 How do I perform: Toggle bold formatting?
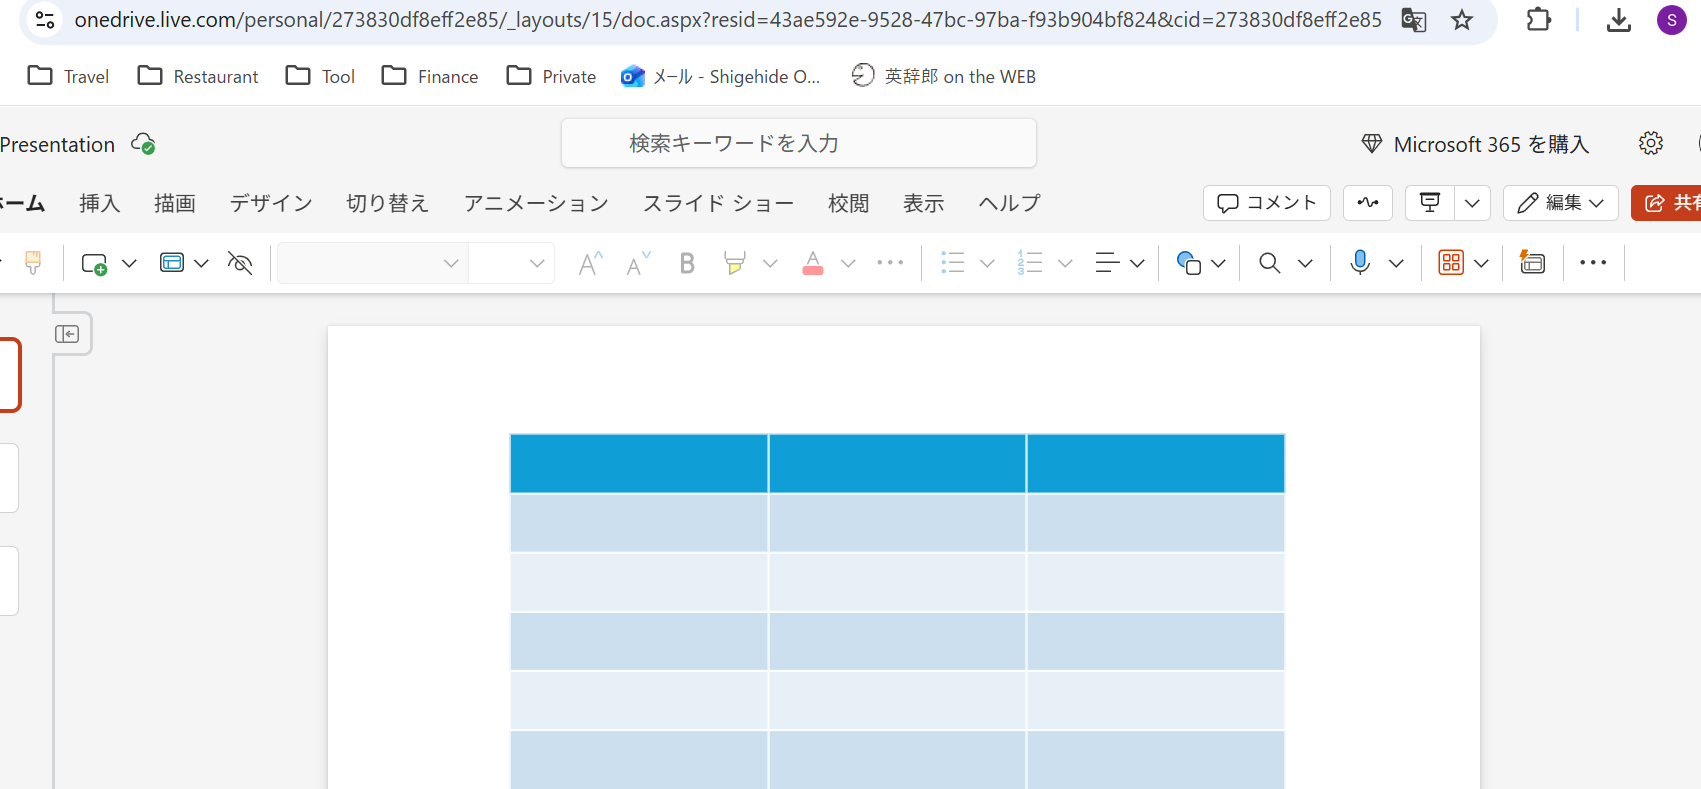(687, 263)
